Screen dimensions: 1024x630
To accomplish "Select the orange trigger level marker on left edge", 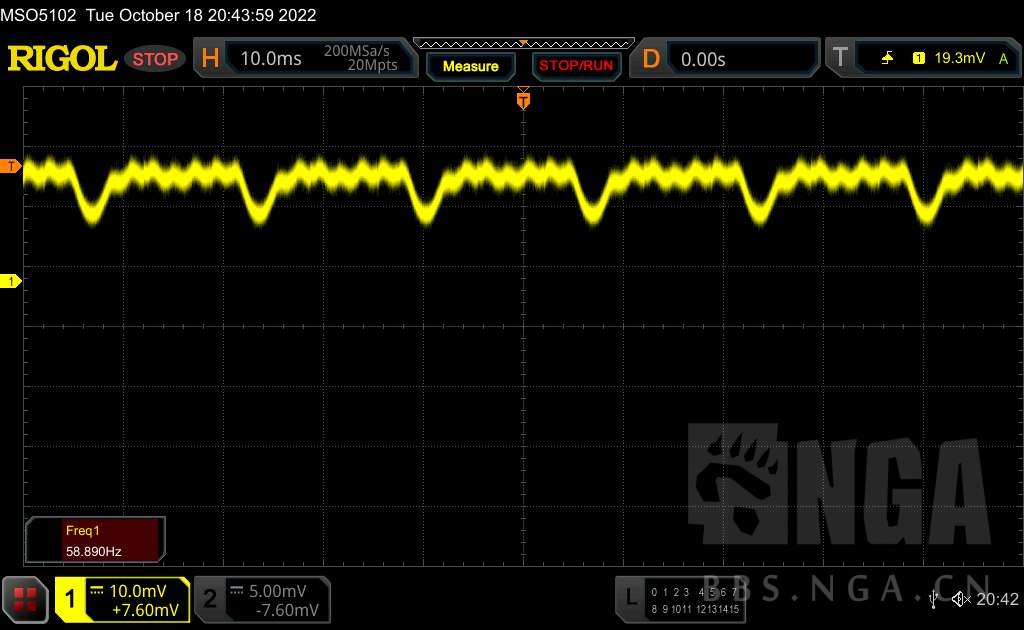I will tap(11, 166).
